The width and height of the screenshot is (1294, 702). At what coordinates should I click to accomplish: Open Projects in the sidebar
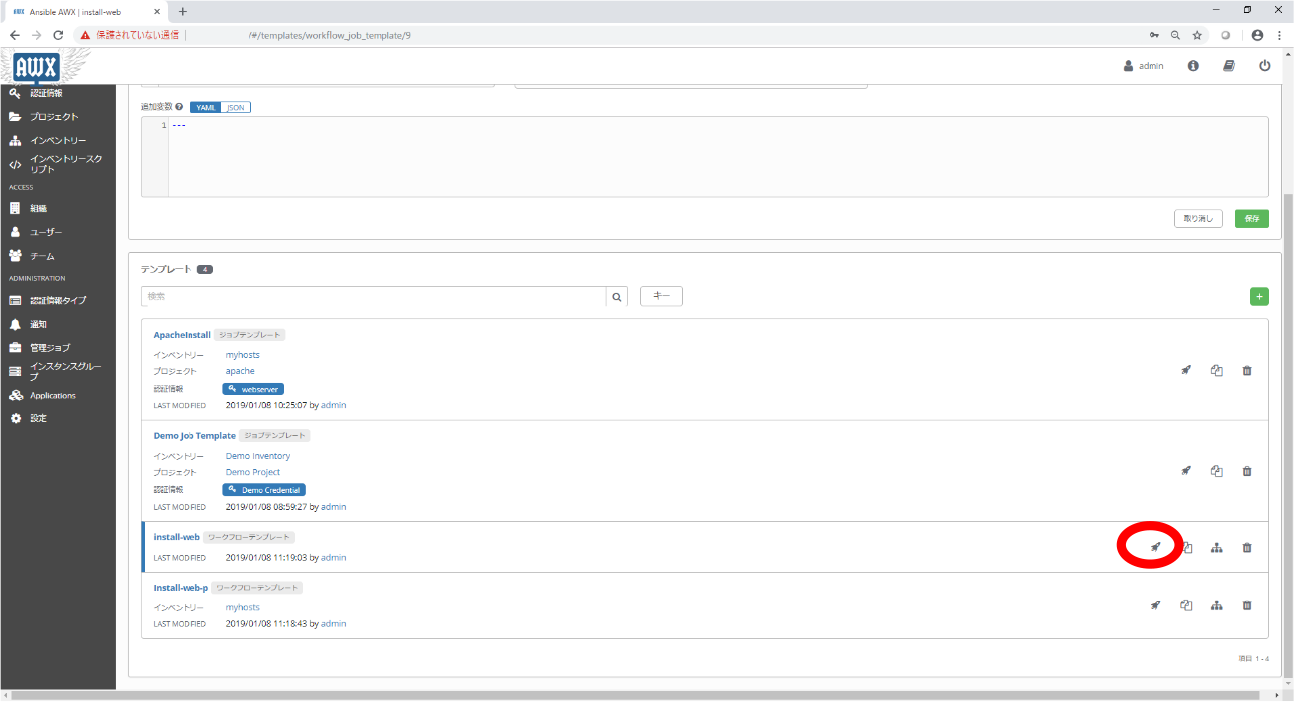(54, 117)
